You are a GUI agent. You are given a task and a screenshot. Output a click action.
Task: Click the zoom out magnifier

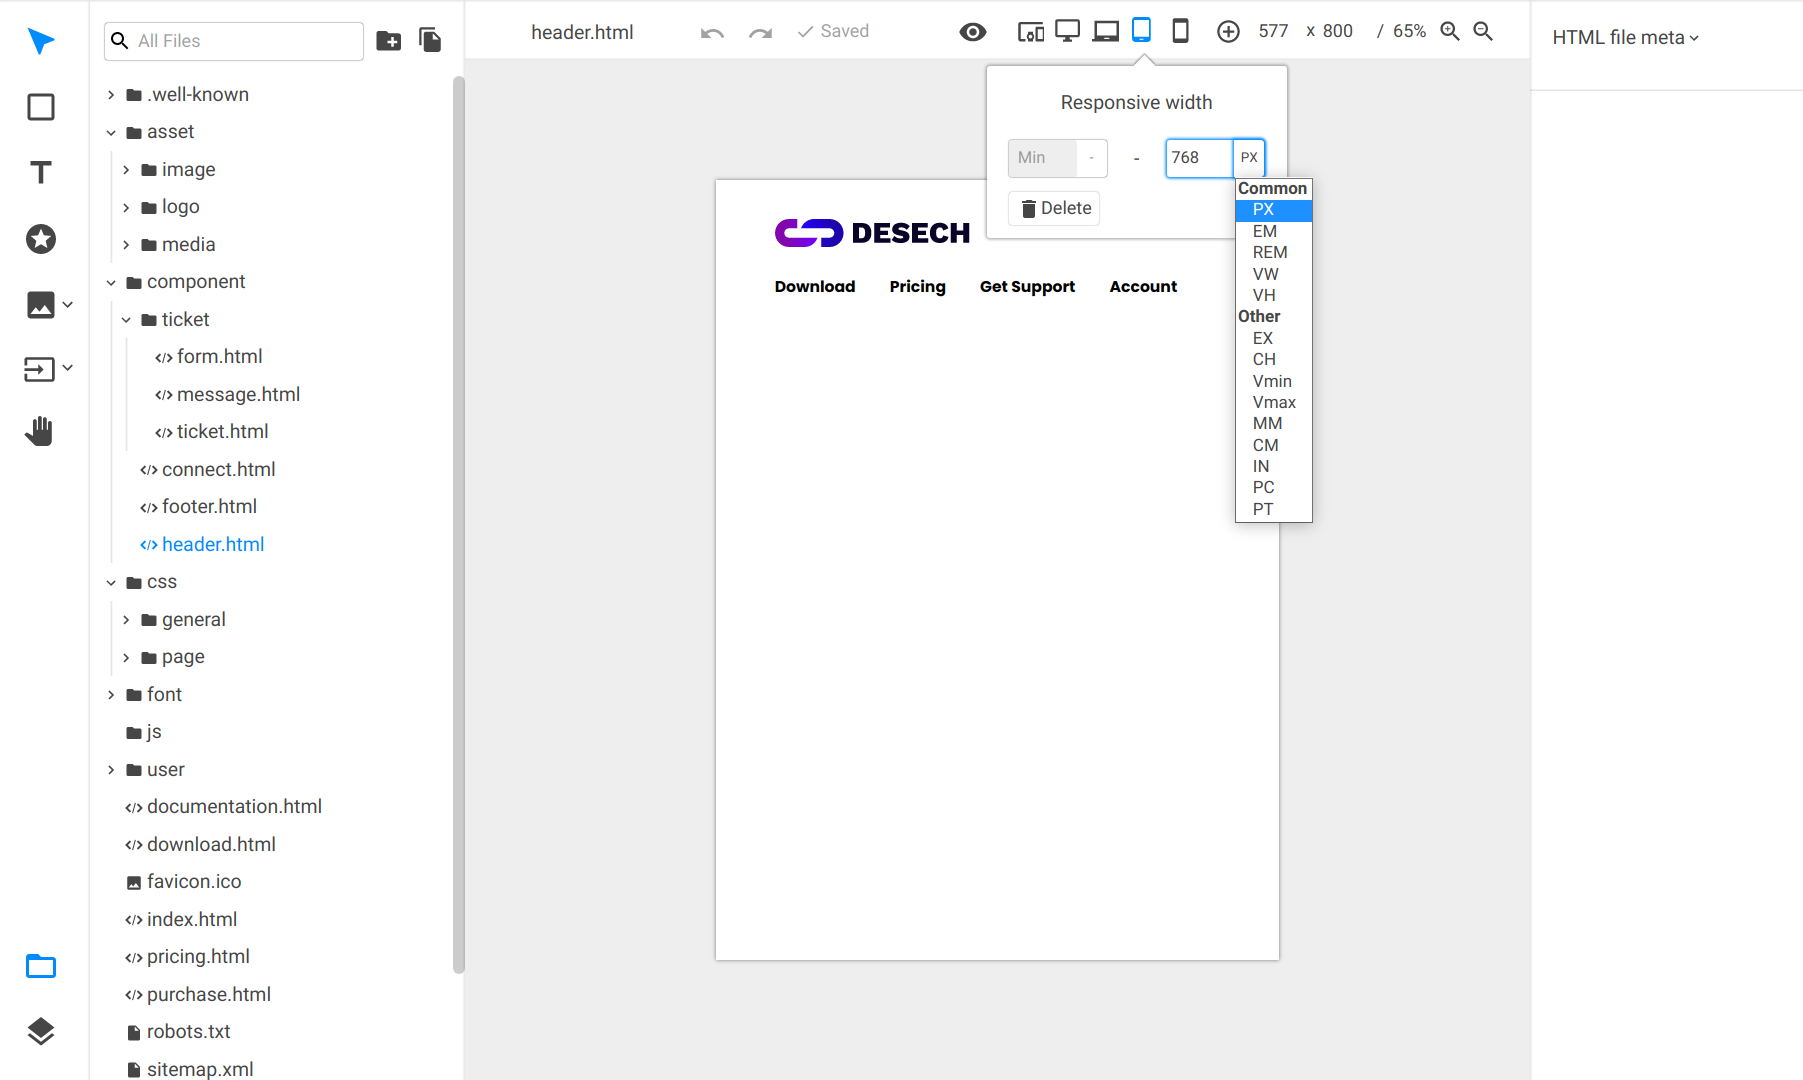(x=1484, y=32)
